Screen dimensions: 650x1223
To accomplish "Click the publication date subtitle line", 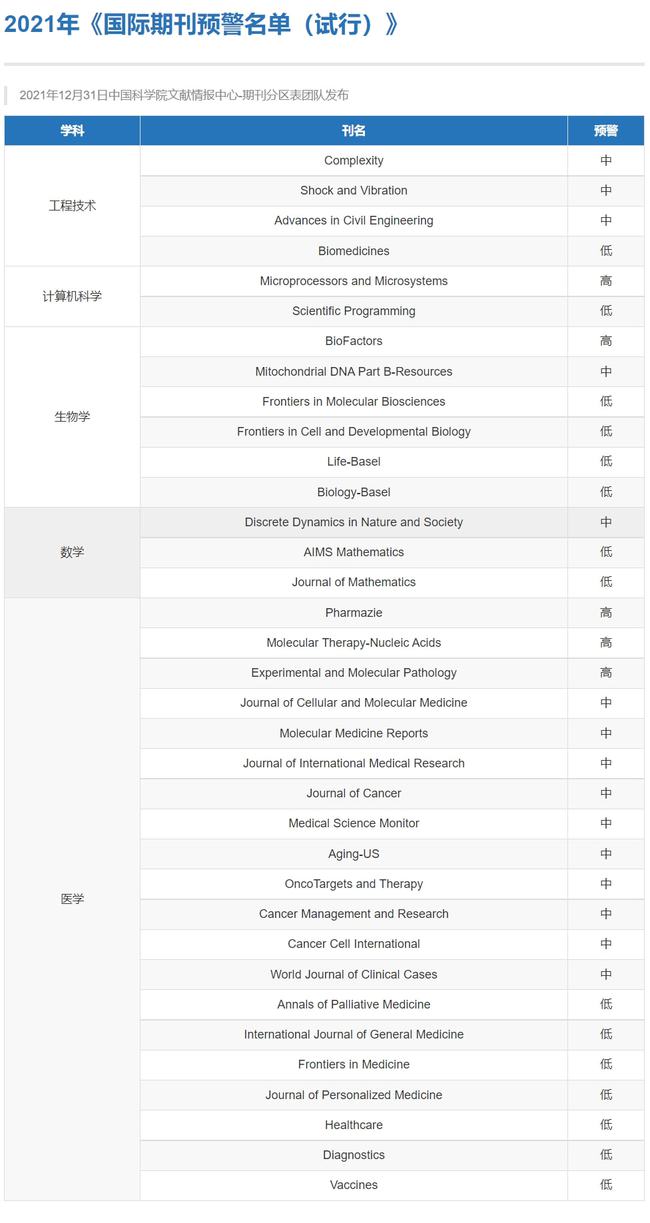I will click(184, 95).
